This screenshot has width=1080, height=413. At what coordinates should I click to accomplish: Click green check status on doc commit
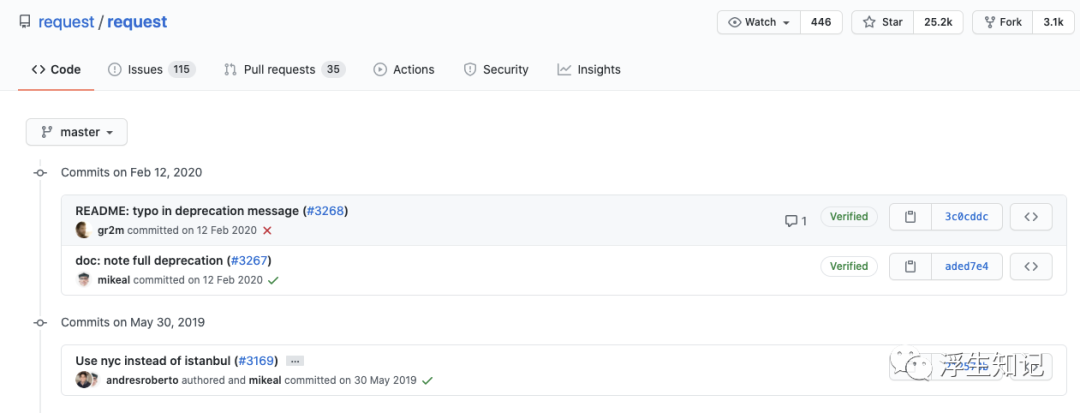[x=273, y=280]
